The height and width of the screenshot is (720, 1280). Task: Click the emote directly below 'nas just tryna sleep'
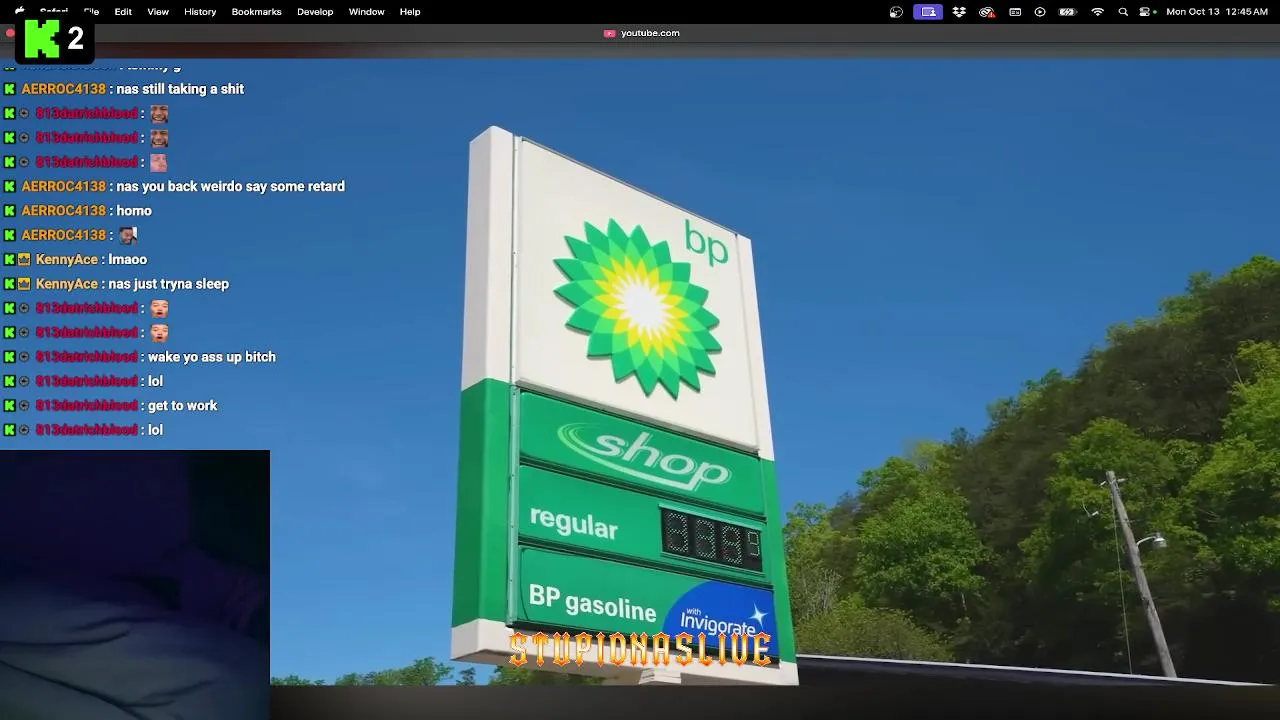click(159, 309)
